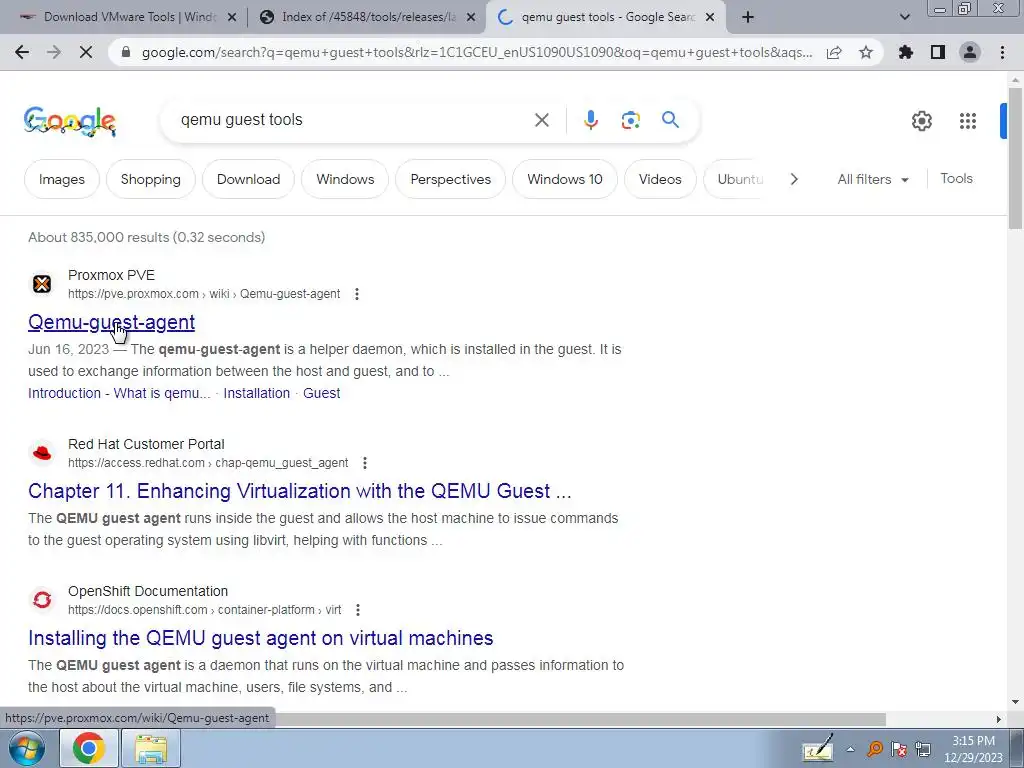Image resolution: width=1024 pixels, height=768 pixels.
Task: Clear the search box with the X
Action: click(x=541, y=120)
